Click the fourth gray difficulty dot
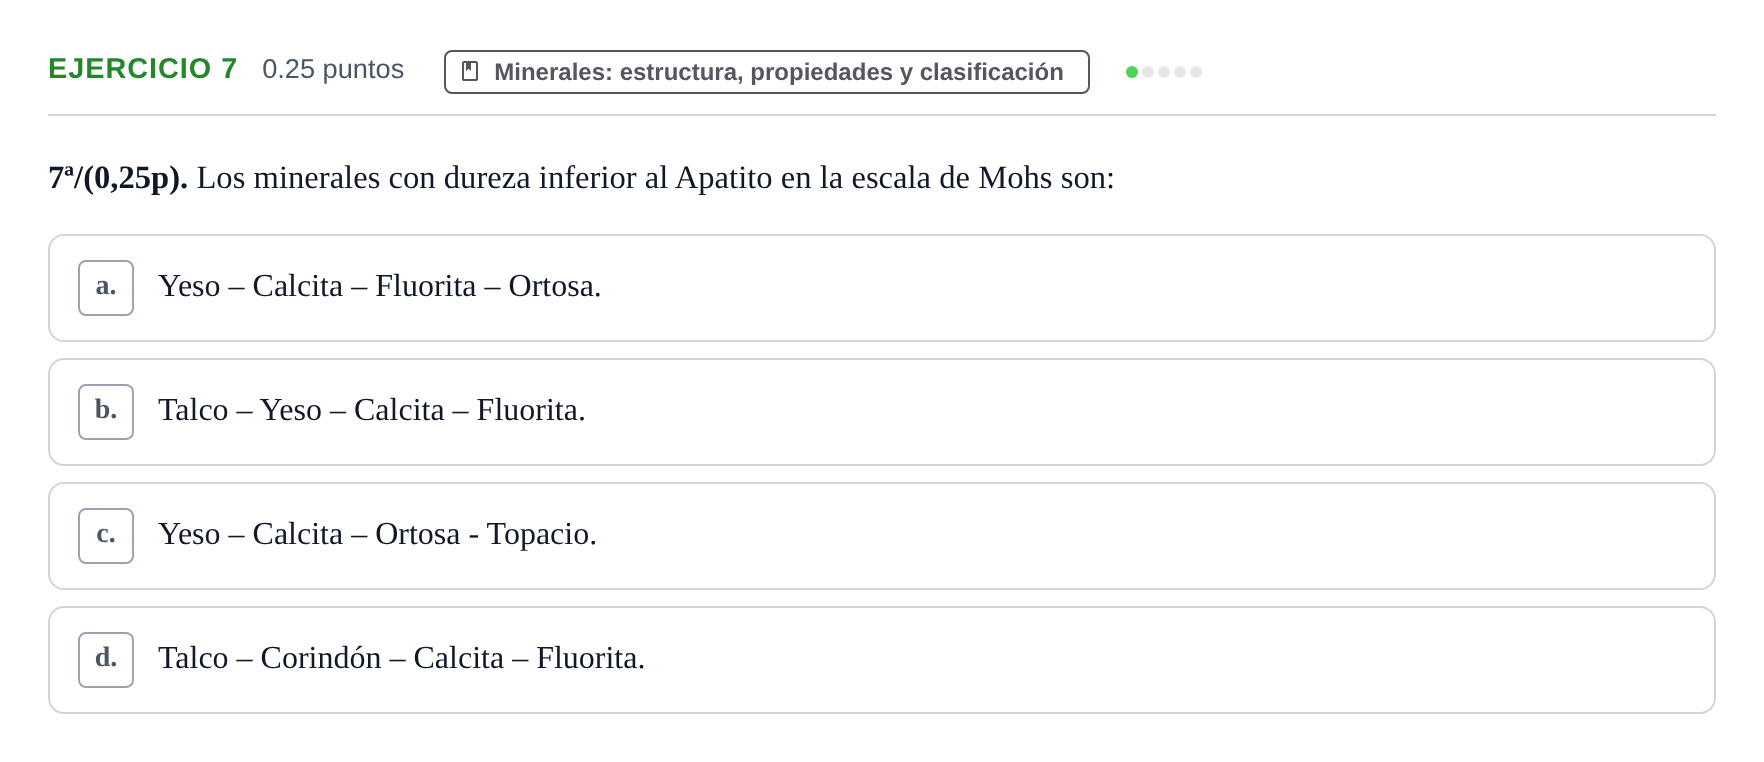The image size is (1764, 762). click(1180, 72)
